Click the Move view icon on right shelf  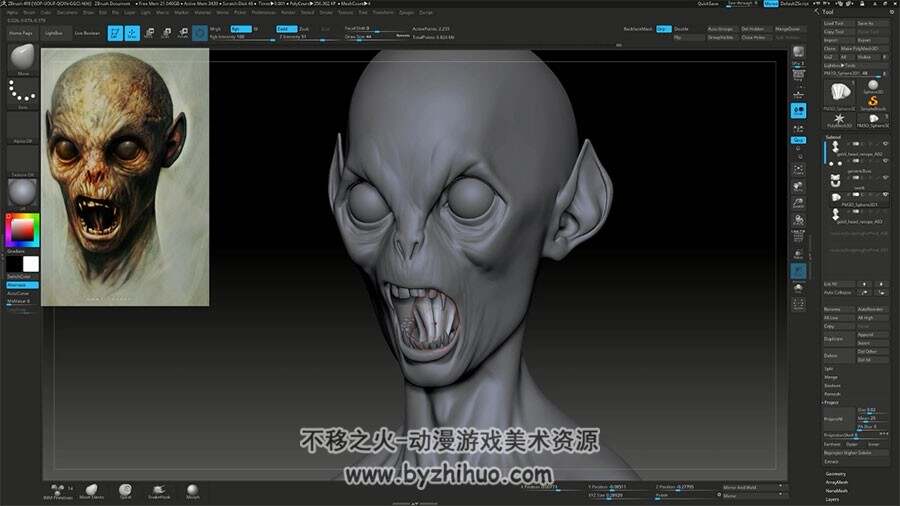point(798,187)
